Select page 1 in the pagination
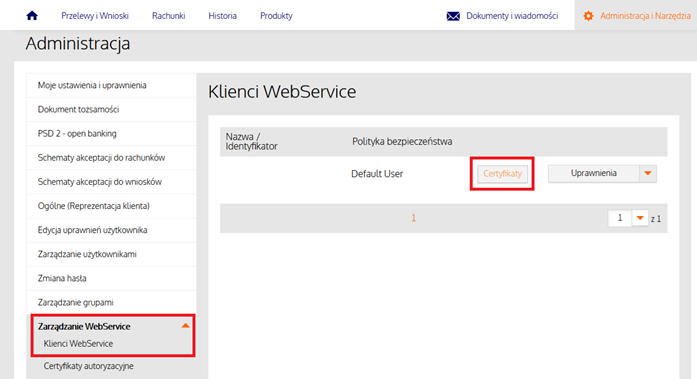697x379 pixels. tap(413, 218)
